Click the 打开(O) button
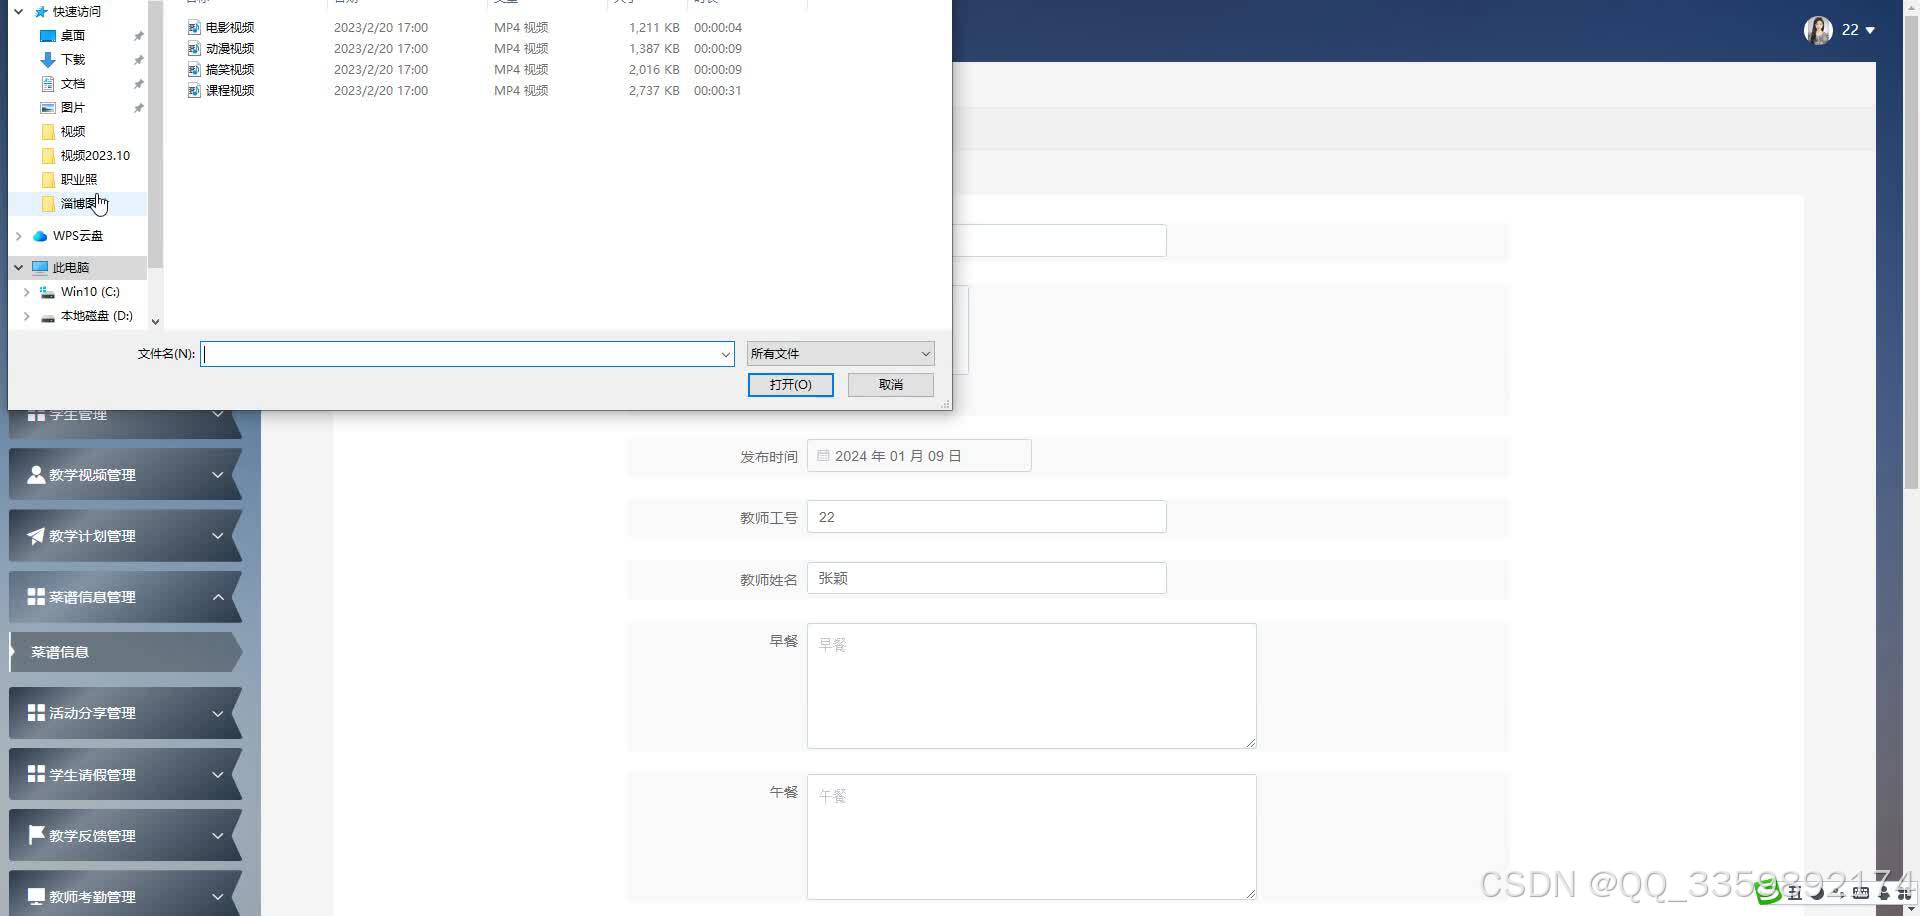The height and width of the screenshot is (916, 1920). point(790,384)
